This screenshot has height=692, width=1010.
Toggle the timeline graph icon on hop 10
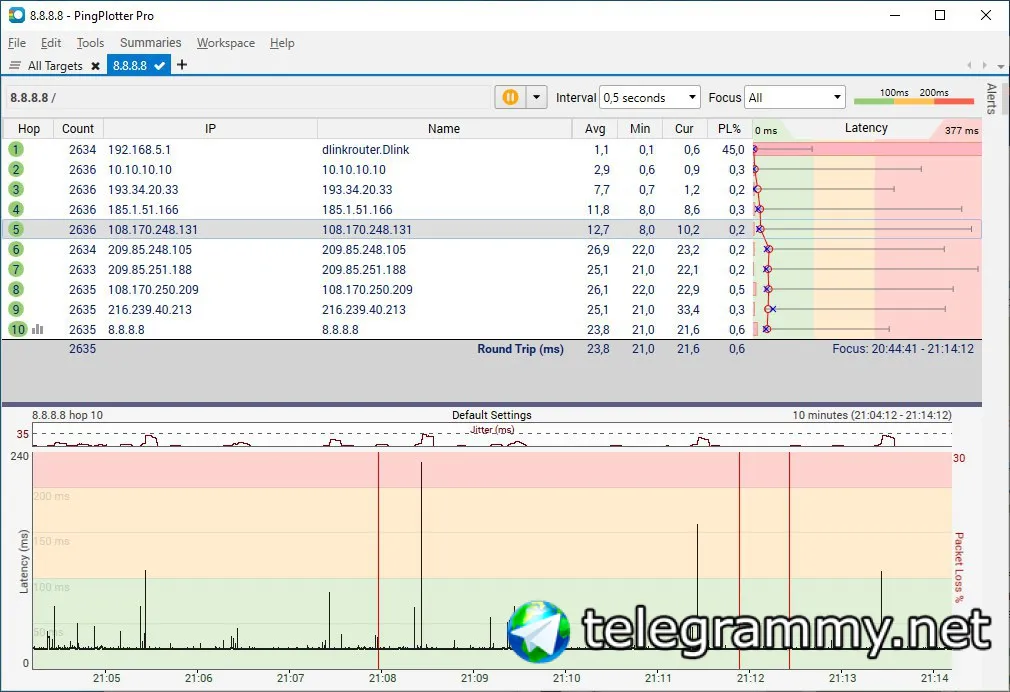pos(37,329)
